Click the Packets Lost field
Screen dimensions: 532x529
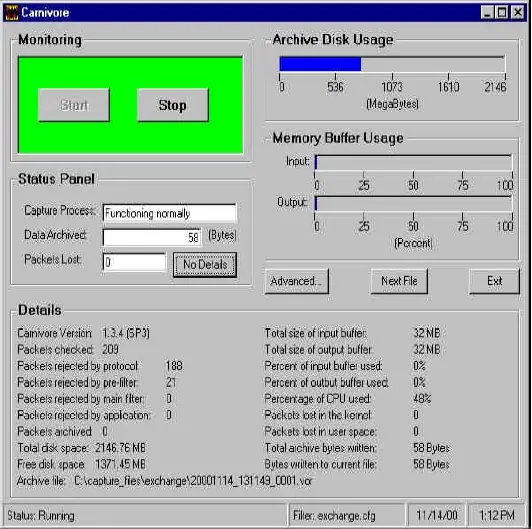pyautogui.click(x=134, y=262)
